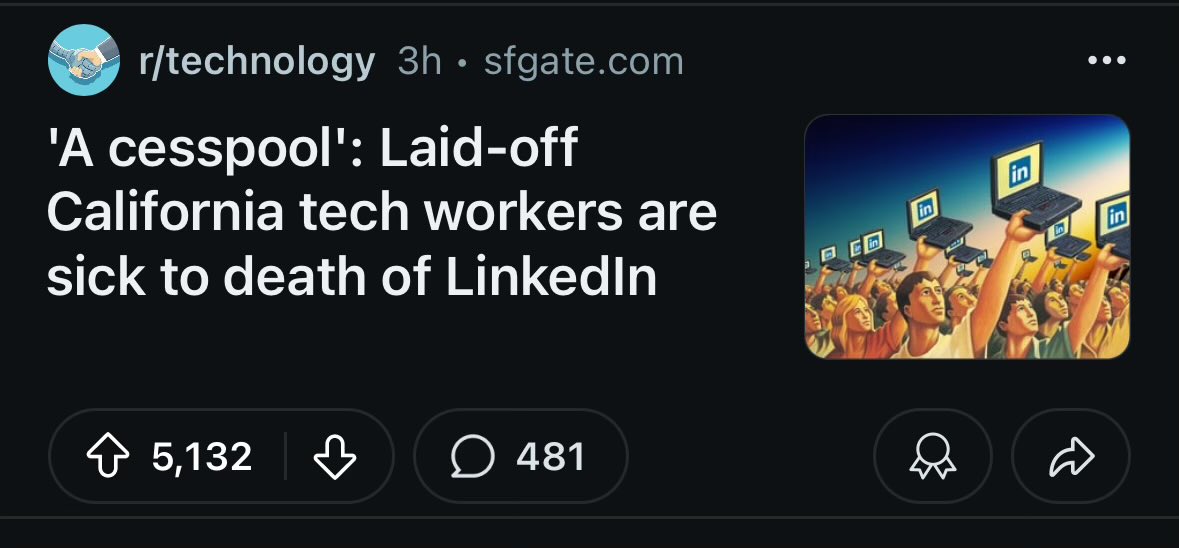Viewport: 1179px width, 548px height.
Task: Visit the r/technology subreddit name
Action: point(257,62)
